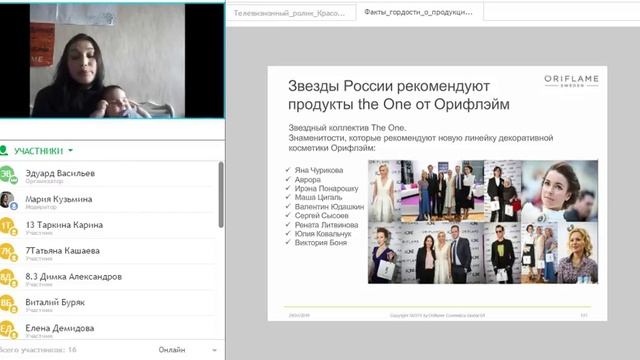Click the Модератор role label under Мария Кузьмина
640x360 pixels.
tap(41, 207)
